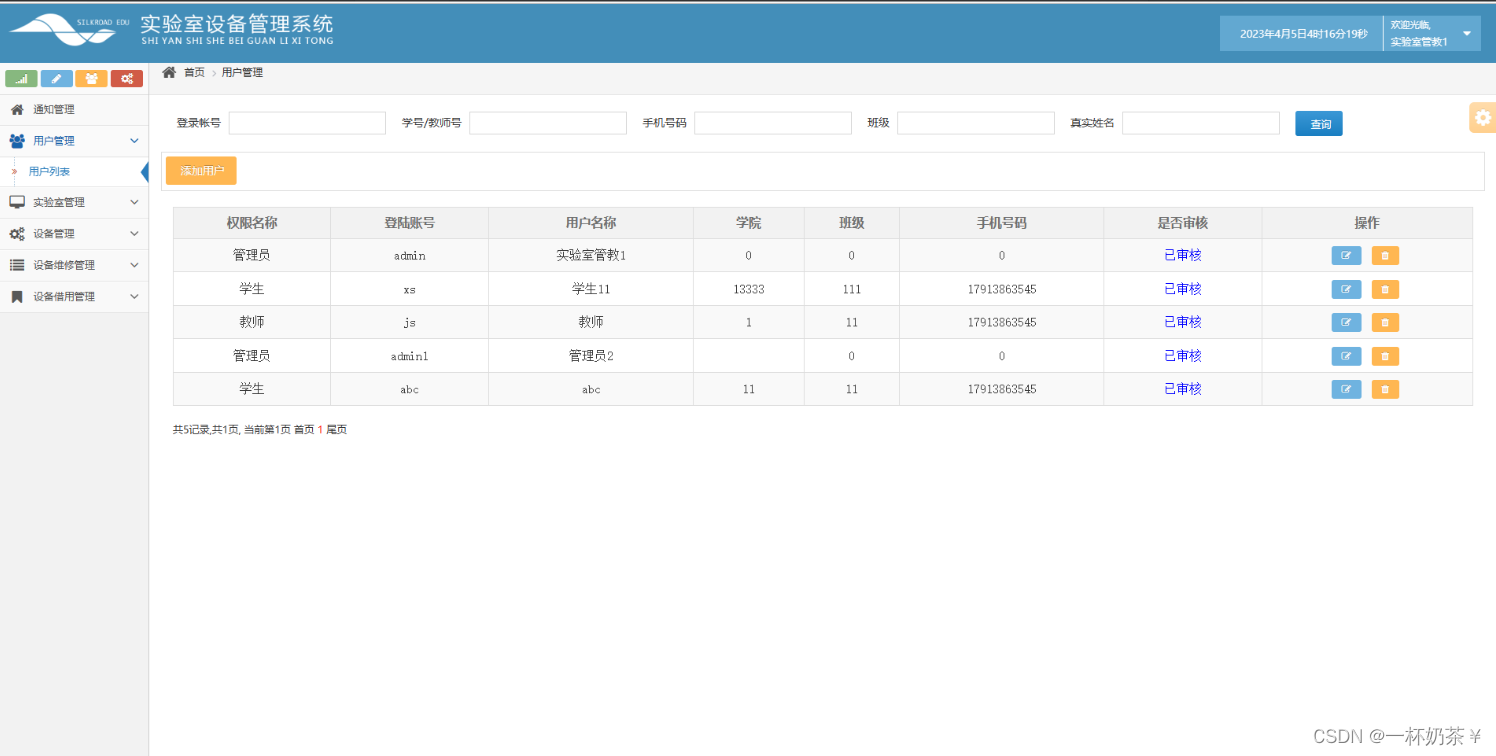Open 通知管理 in the sidebar
Screen dimensions: 1496x756
coord(74,109)
